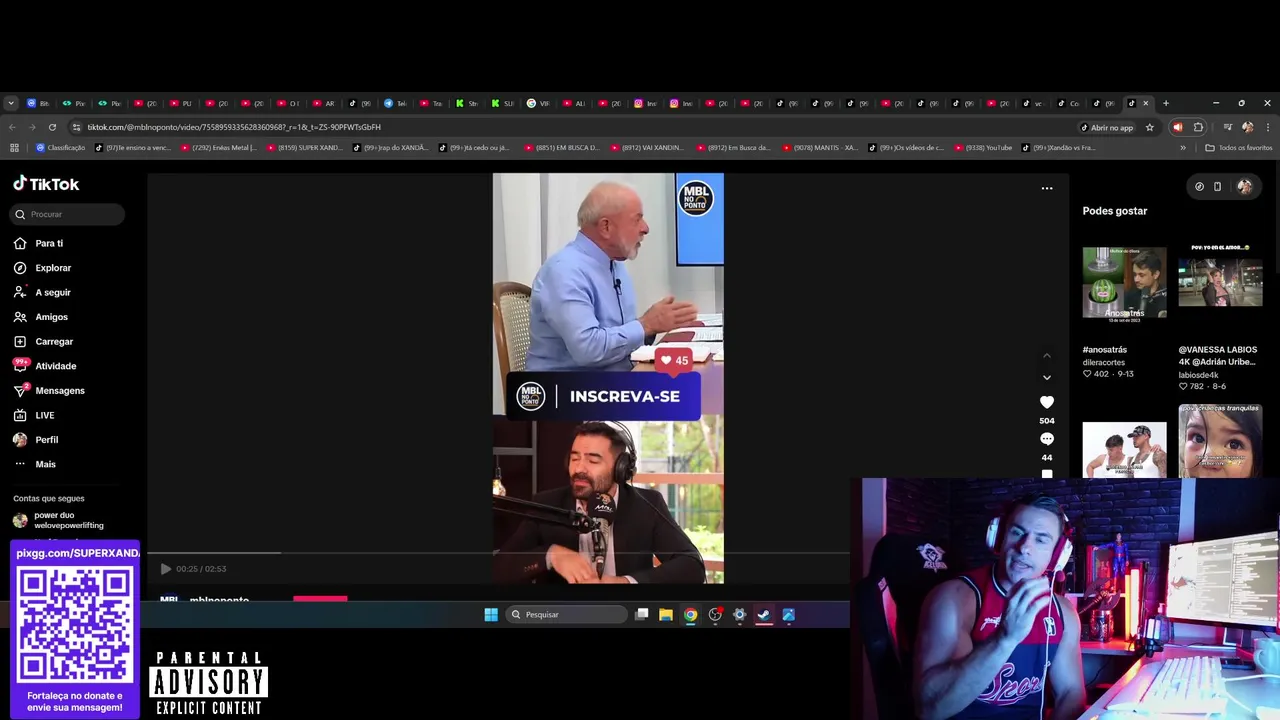Open a new tab with the plus button
The image size is (1280, 720).
click(1165, 103)
